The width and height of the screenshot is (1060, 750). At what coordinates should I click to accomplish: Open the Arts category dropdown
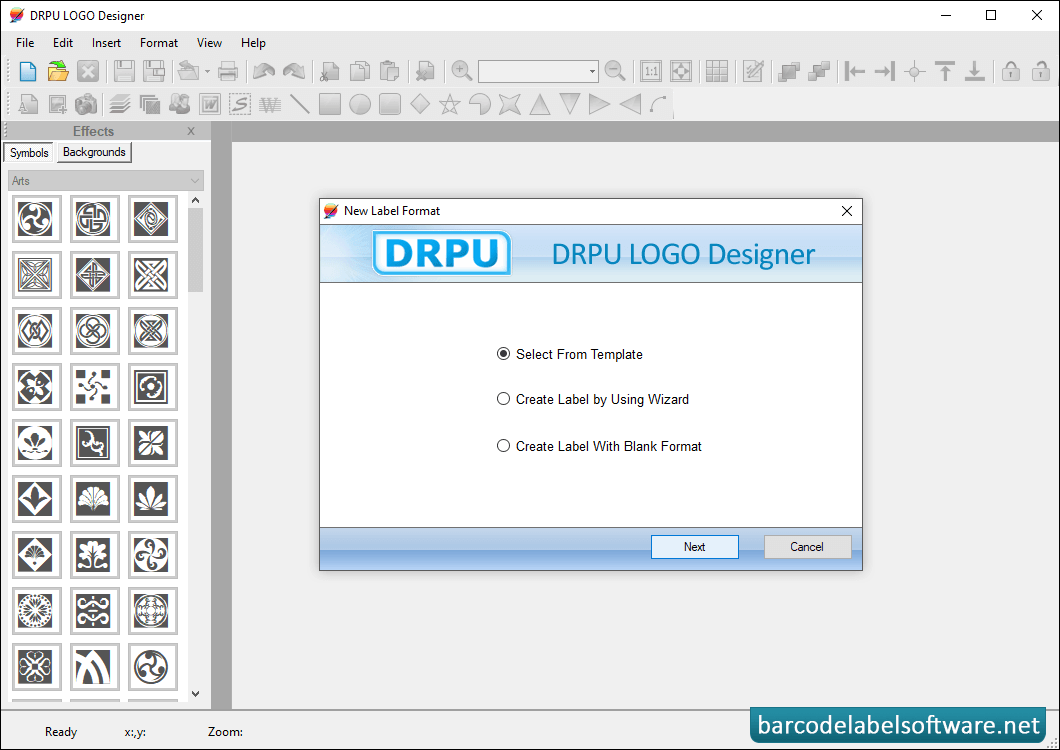105,181
